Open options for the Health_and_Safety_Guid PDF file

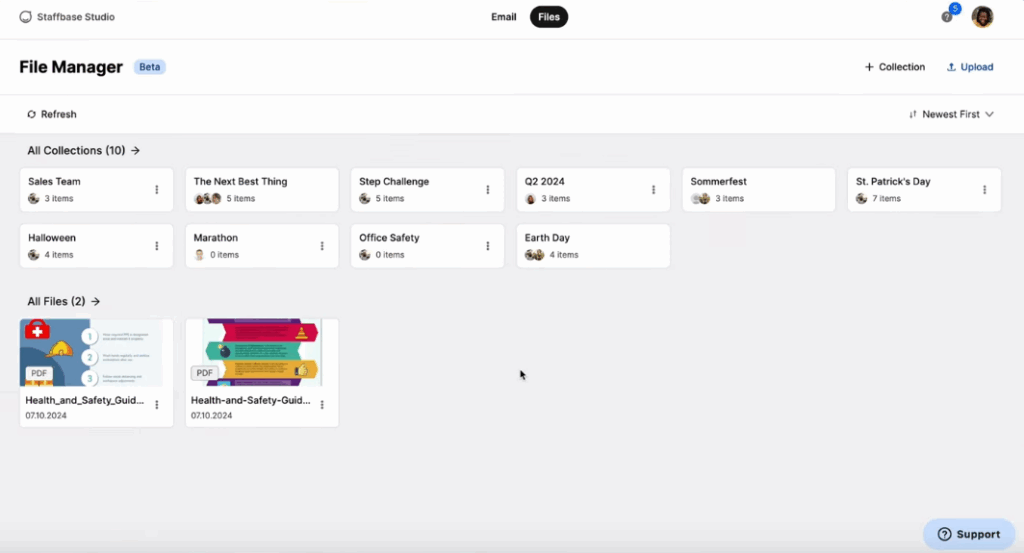tap(156, 405)
